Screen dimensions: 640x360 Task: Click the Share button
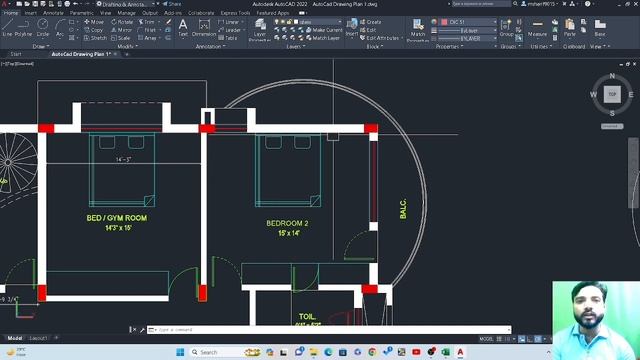point(172,4)
